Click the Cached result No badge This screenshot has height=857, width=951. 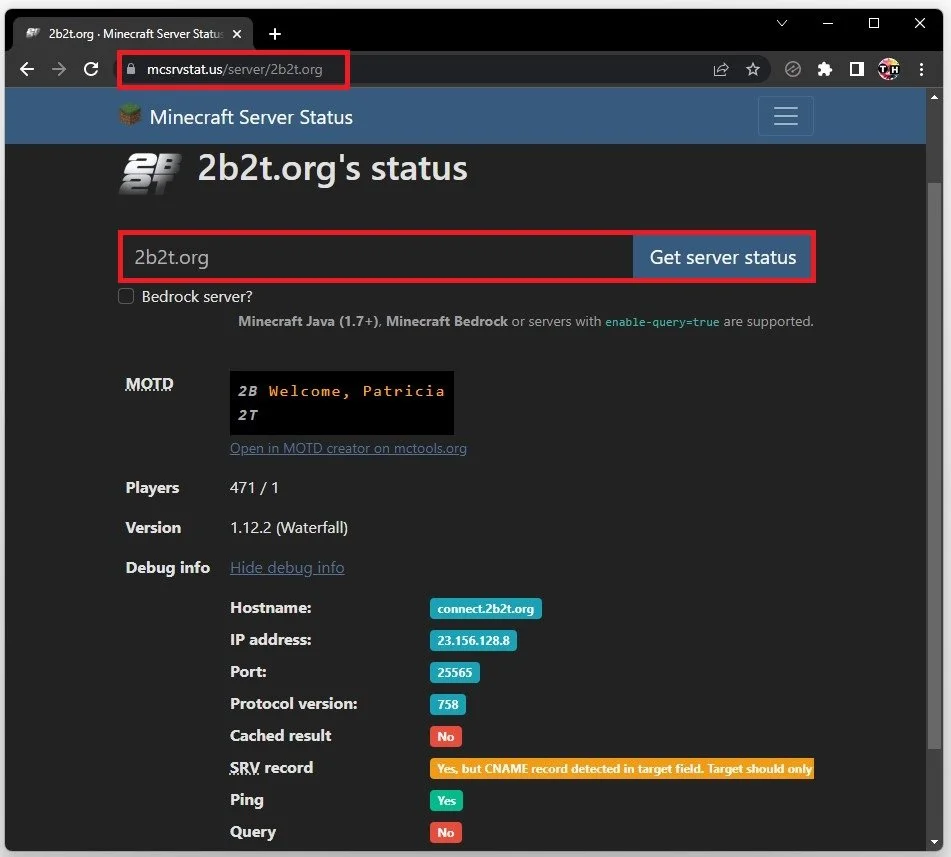click(x=446, y=737)
